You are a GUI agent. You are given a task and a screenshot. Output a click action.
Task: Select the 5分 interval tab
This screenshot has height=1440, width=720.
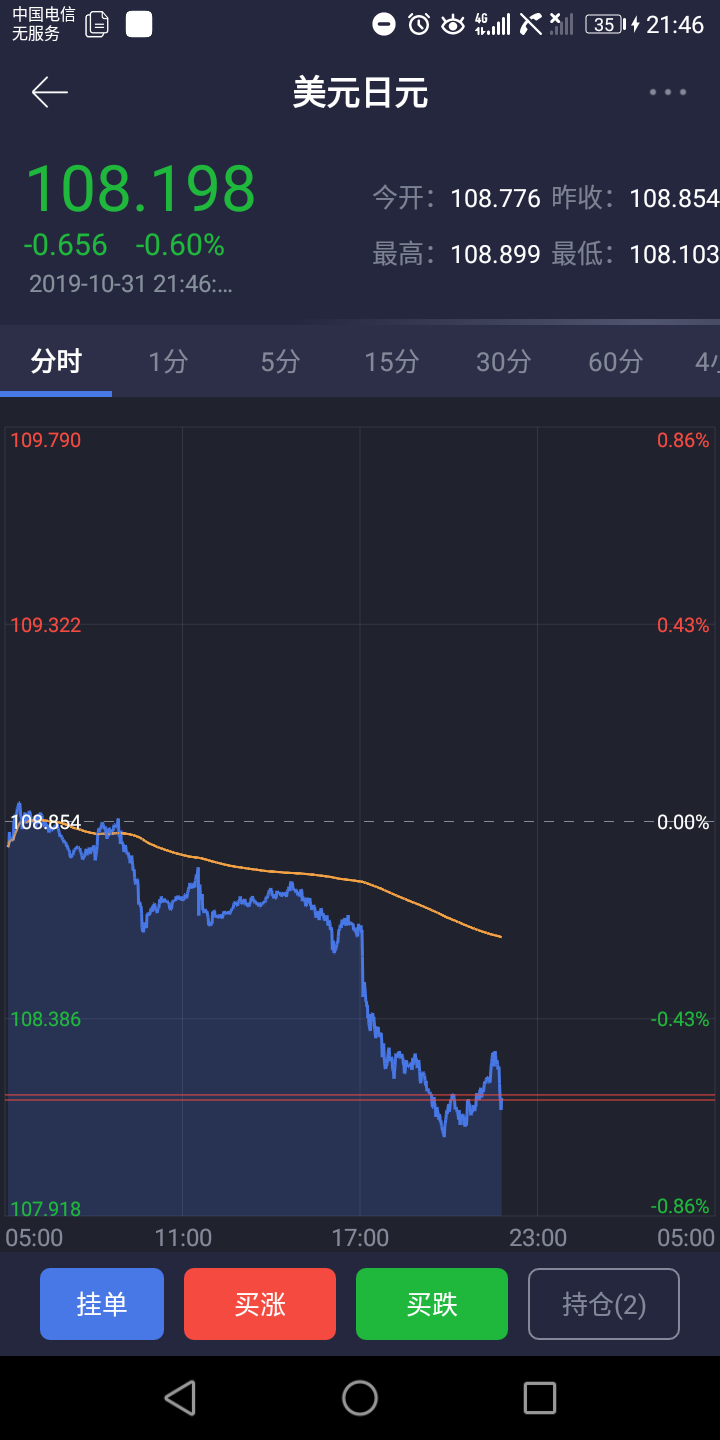point(280,361)
